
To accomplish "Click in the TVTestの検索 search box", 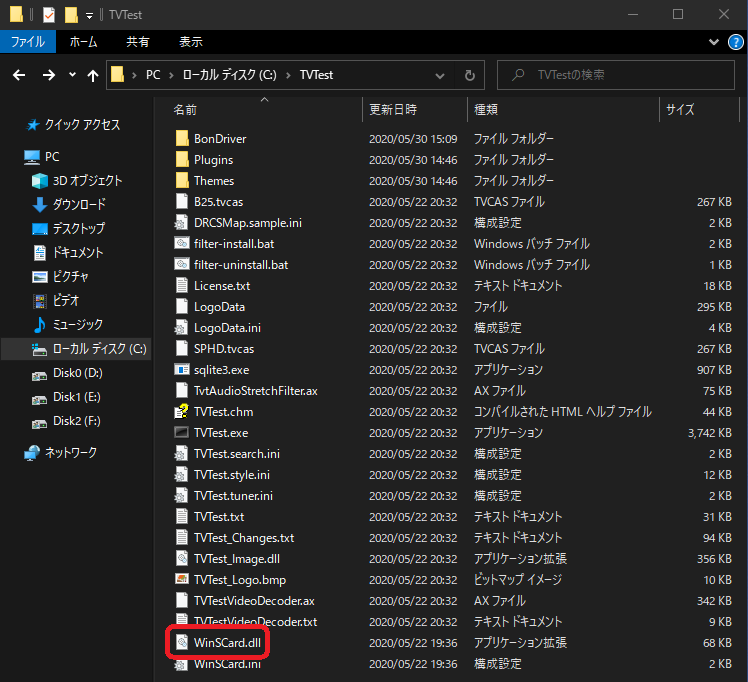I will (x=620, y=75).
